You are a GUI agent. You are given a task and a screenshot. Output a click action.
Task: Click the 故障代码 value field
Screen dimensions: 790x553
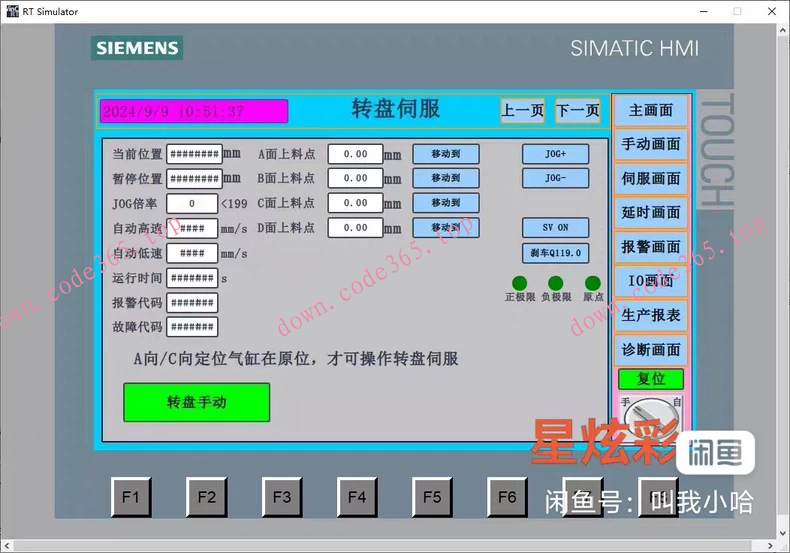192,327
